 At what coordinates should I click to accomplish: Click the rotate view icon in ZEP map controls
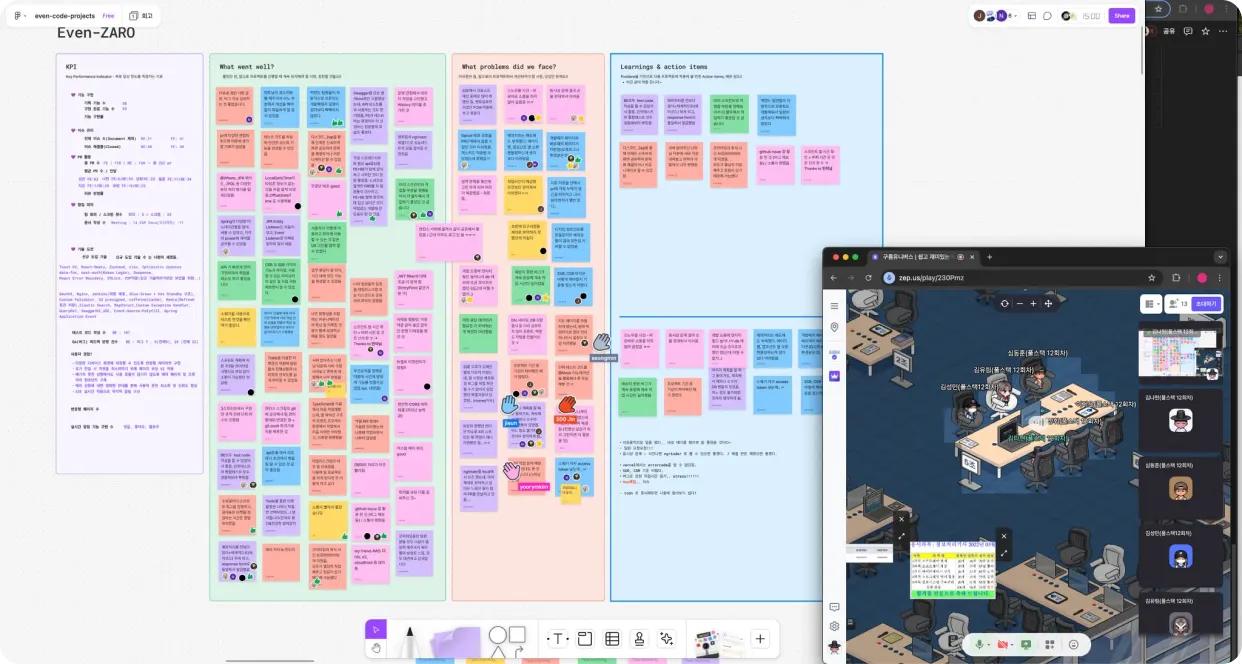tap(1005, 304)
